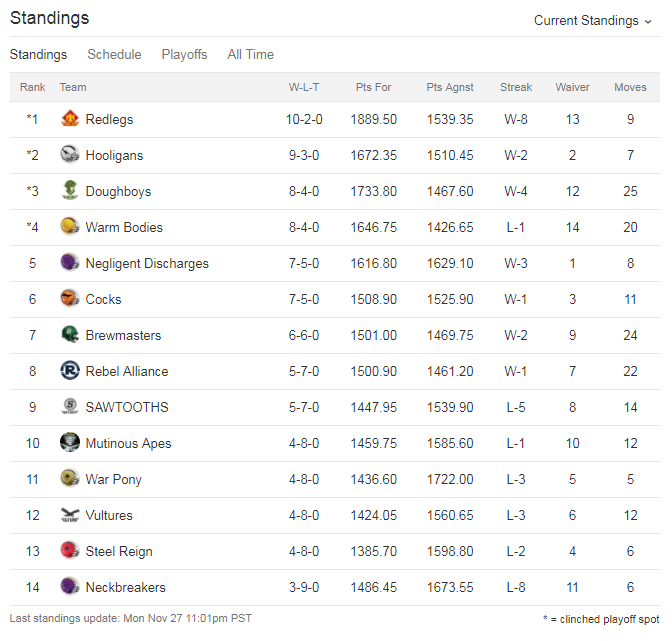Open the Mutinous Apes team logo
This screenshot has height=641, width=672.
coord(70,443)
